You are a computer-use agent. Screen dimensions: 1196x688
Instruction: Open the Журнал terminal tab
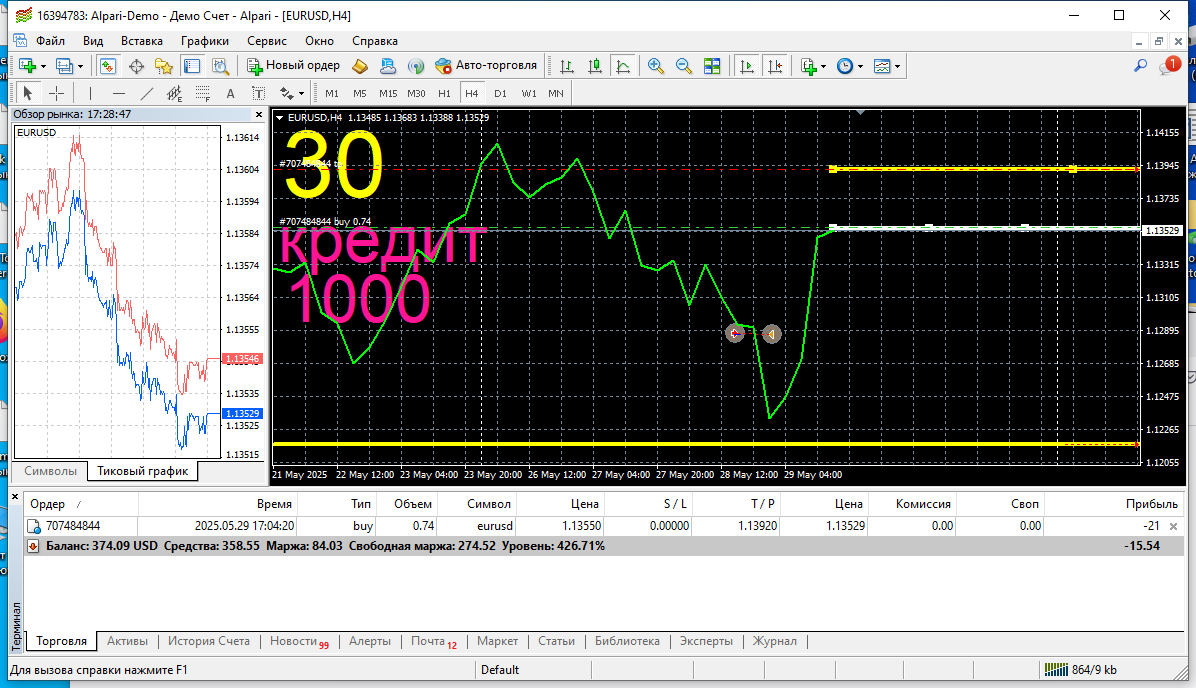(774, 641)
